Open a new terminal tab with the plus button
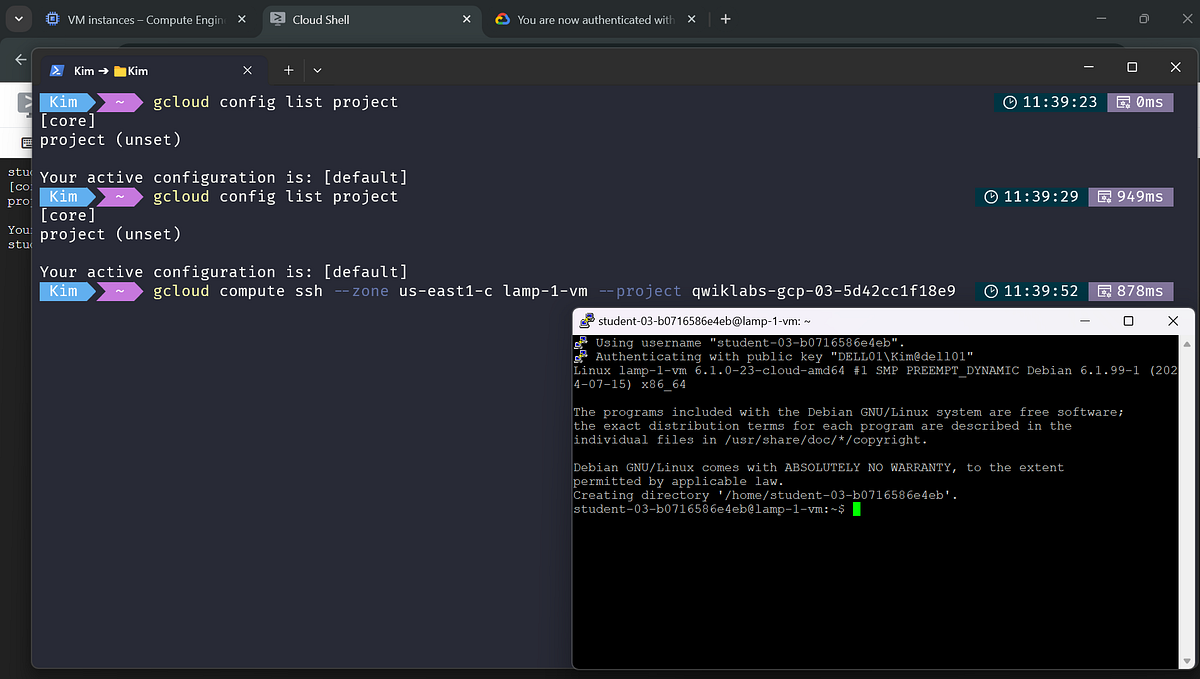This screenshot has height=679, width=1200. 288,70
